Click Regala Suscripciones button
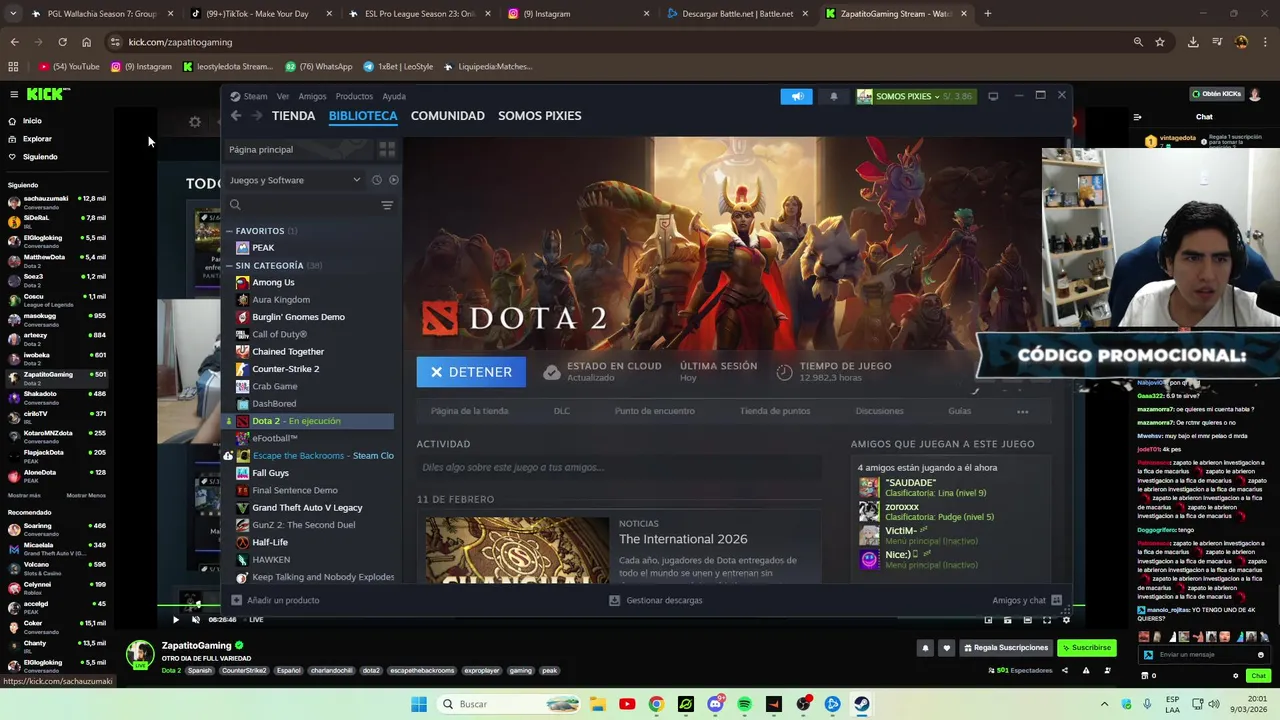1280x720 pixels. (x=1006, y=648)
